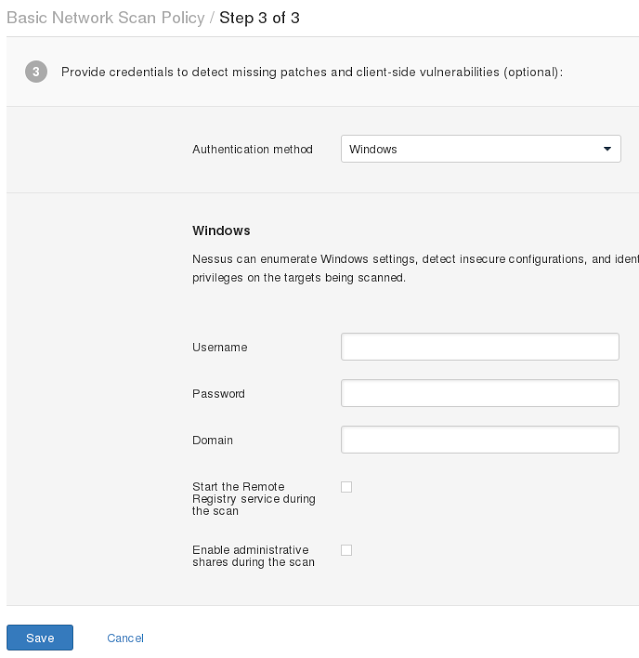Screen dimensions: 639x658
Task: Click the Domain label
Action: (x=212, y=440)
